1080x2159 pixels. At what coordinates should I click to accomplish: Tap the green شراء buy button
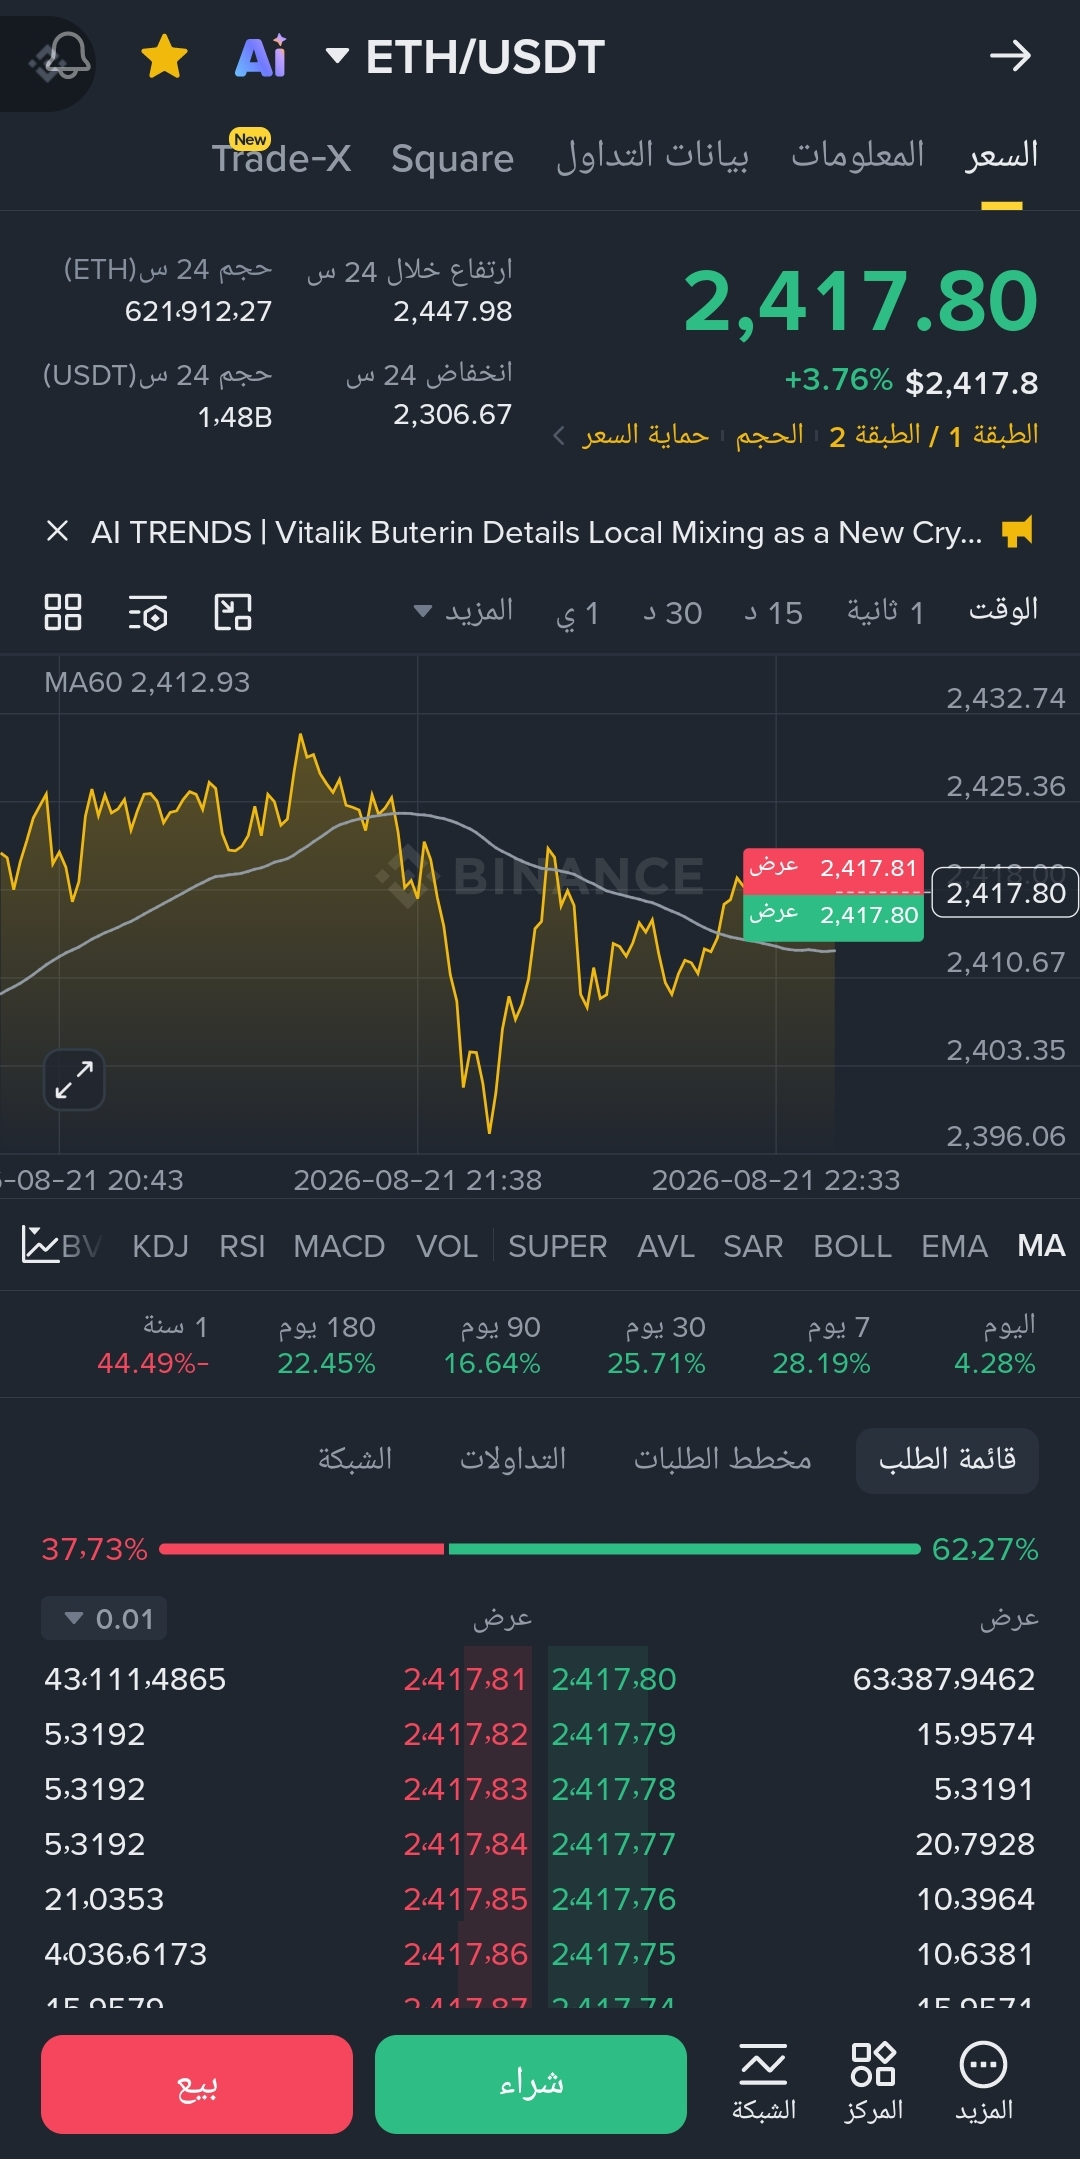pos(531,2084)
